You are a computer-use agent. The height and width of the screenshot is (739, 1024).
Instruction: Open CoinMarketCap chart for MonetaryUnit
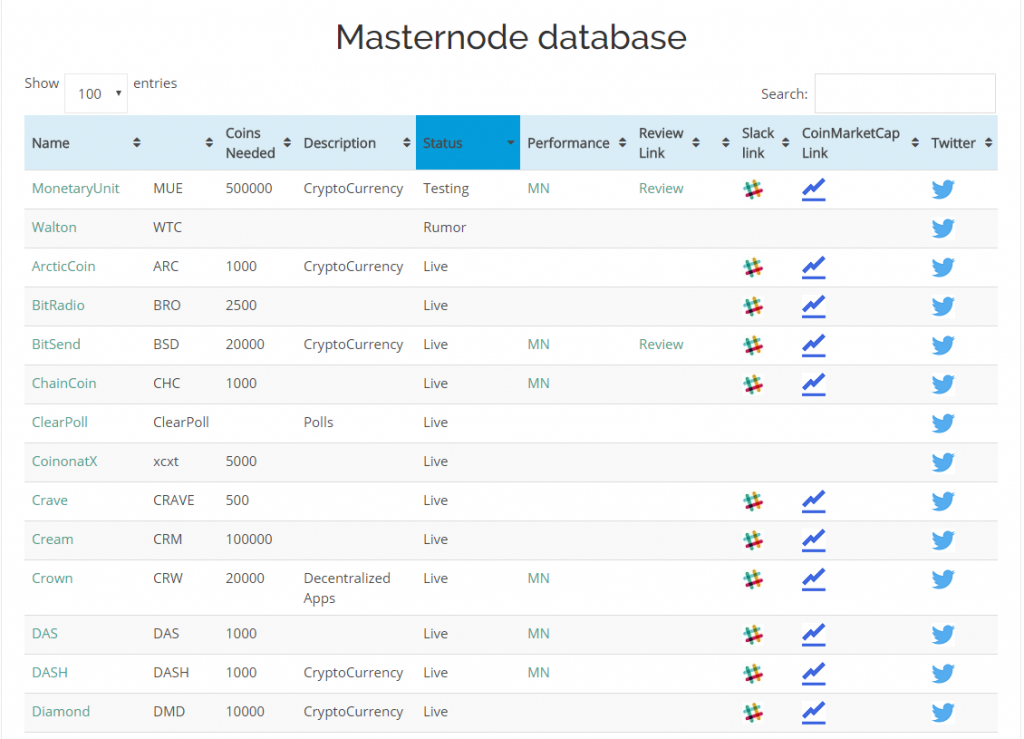[x=814, y=189]
